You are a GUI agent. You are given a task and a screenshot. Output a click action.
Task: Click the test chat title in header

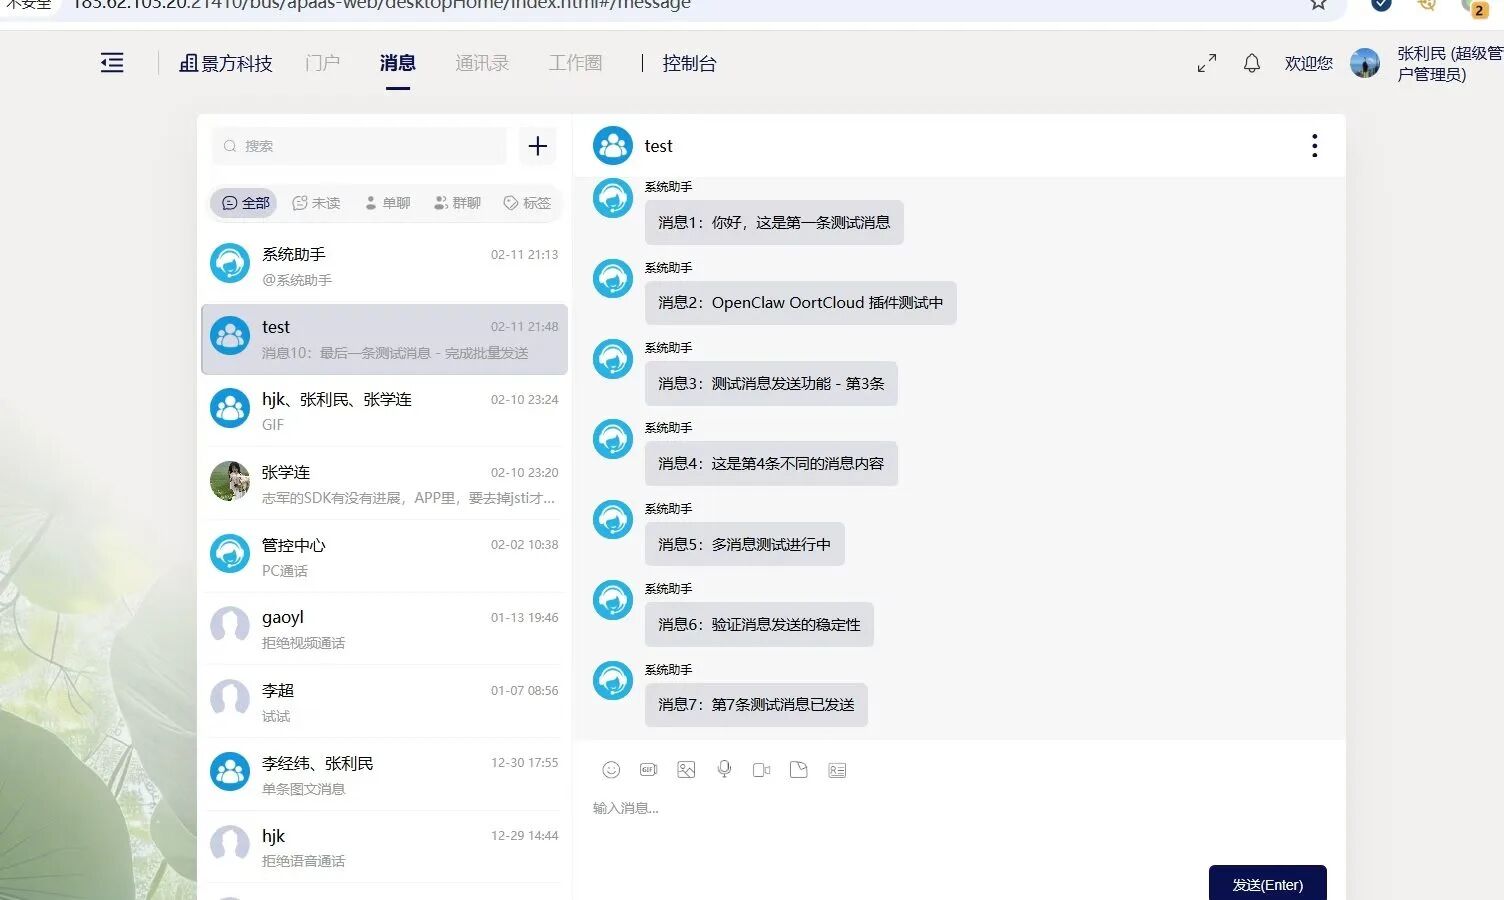pyautogui.click(x=658, y=146)
